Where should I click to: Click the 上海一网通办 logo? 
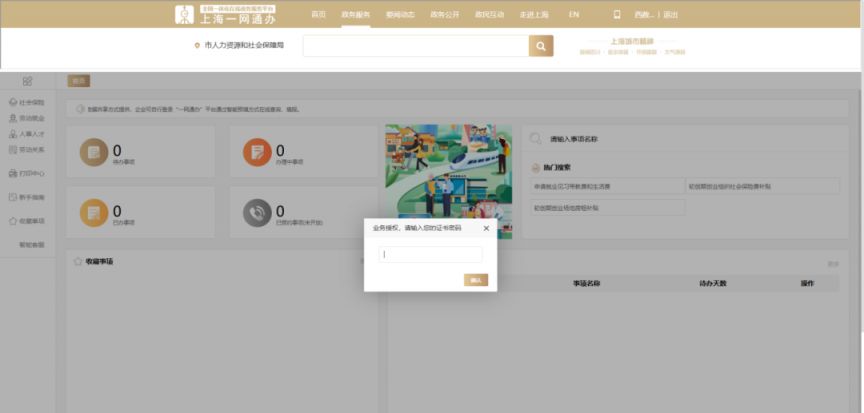coord(225,15)
